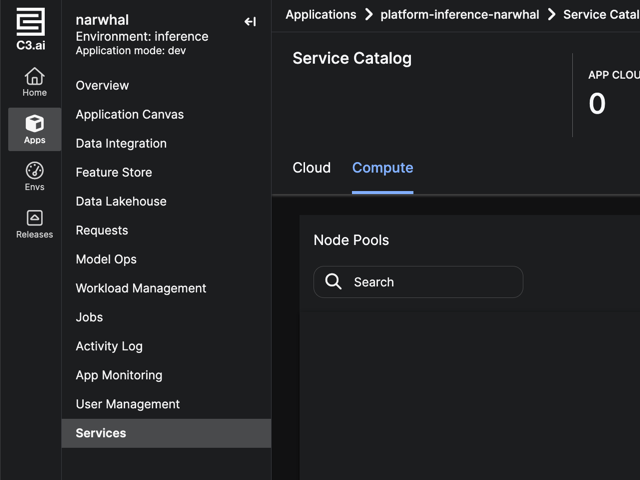Open Model Ops from sidebar
This screenshot has height=480, width=640.
coord(106,259)
